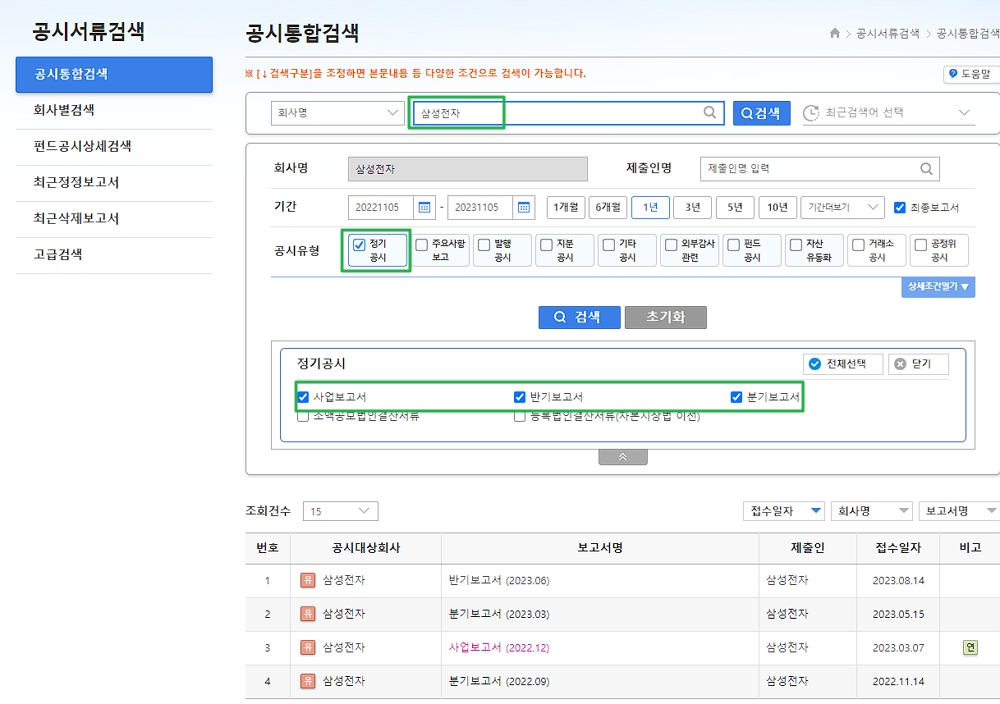This screenshot has width=1000, height=704.
Task: Set period to 3년
Action: coord(693,207)
